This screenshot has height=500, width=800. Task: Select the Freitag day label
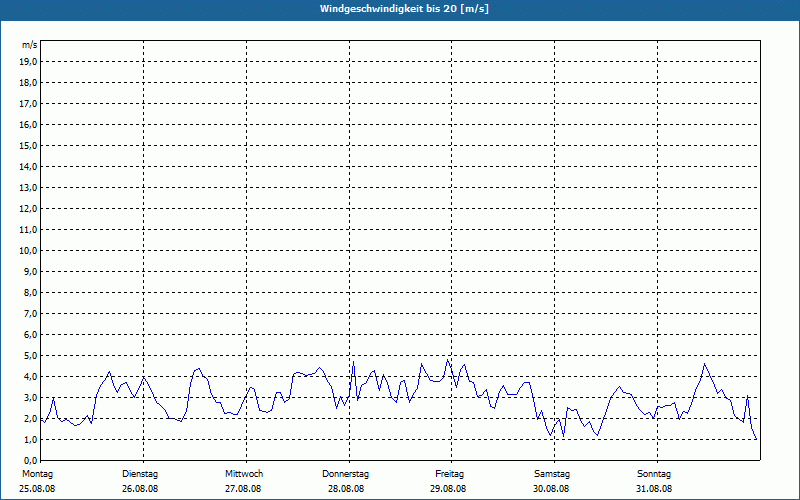tap(449, 474)
